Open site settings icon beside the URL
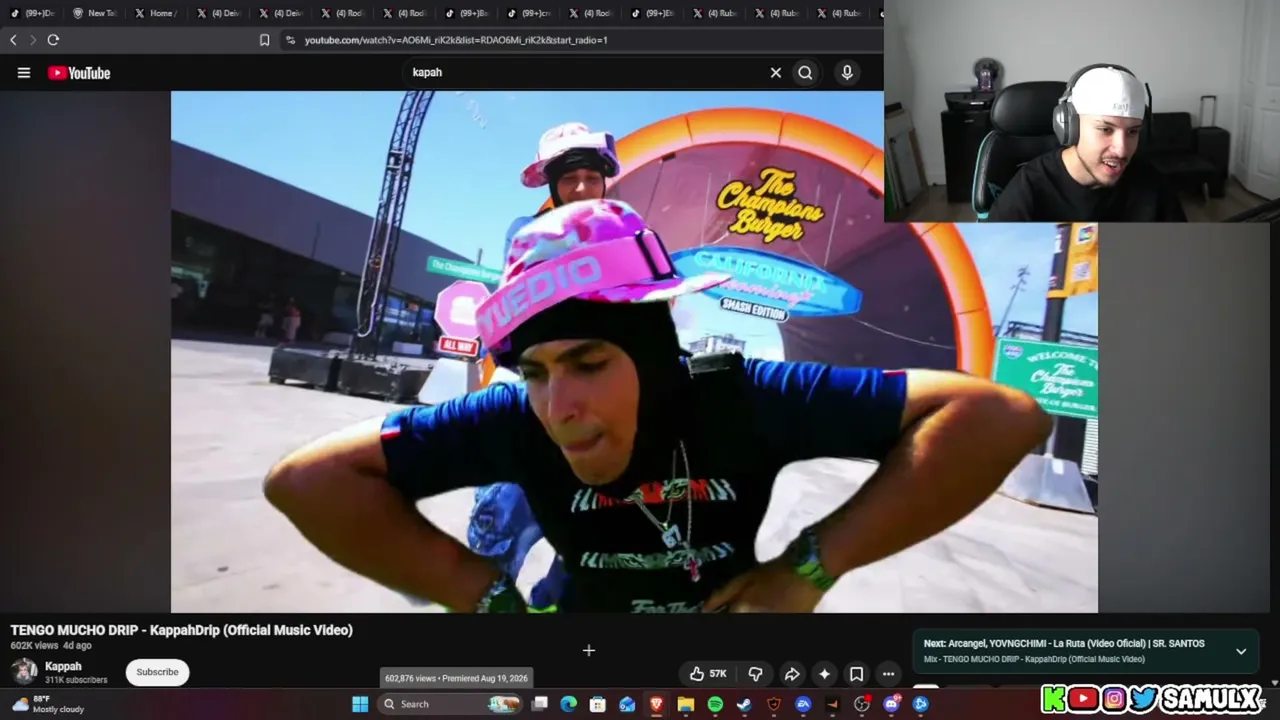Image resolution: width=1280 pixels, height=720 pixels. pyautogui.click(x=290, y=40)
